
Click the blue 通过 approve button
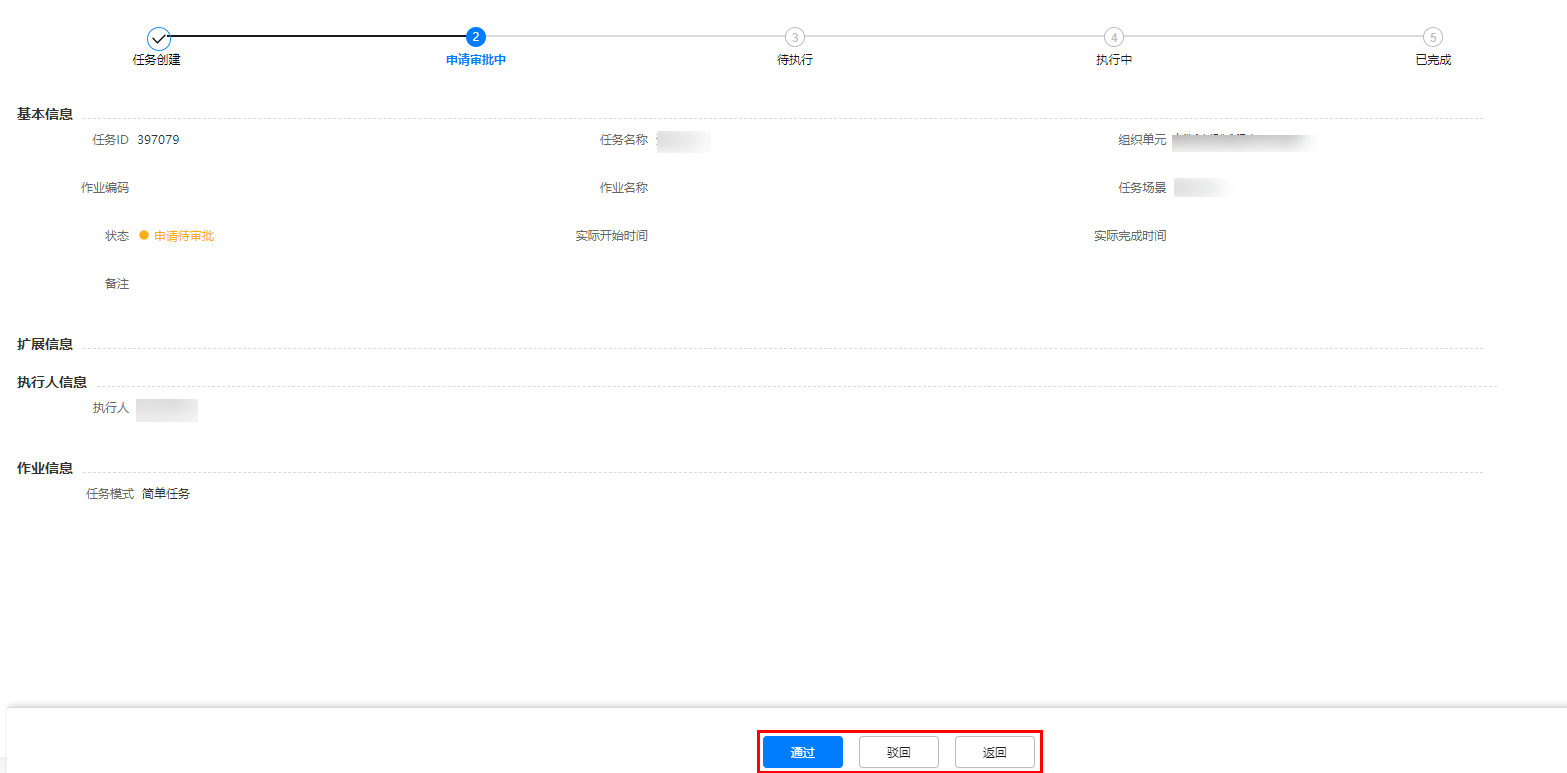pos(802,752)
